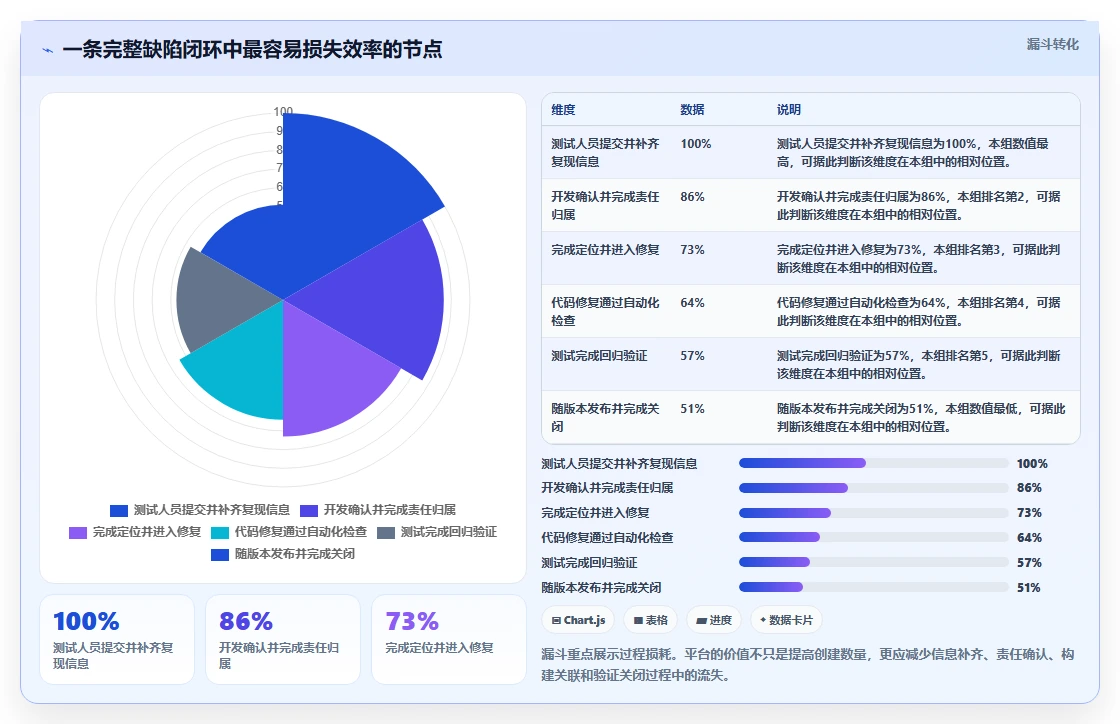1120x724 pixels.
Task: Click the progress bar showing 57%
Action: coord(874,563)
